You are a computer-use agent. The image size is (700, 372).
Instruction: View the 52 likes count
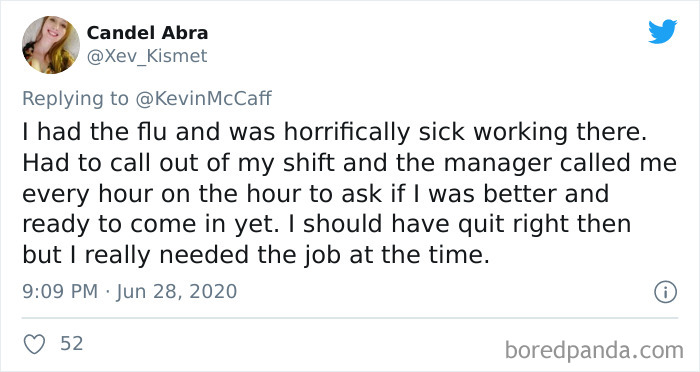[72, 343]
